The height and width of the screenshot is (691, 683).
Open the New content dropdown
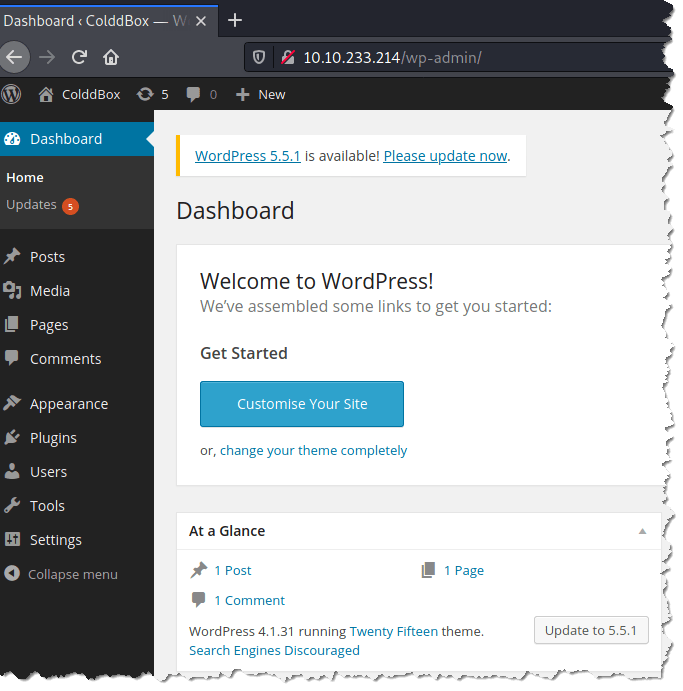coord(261,94)
